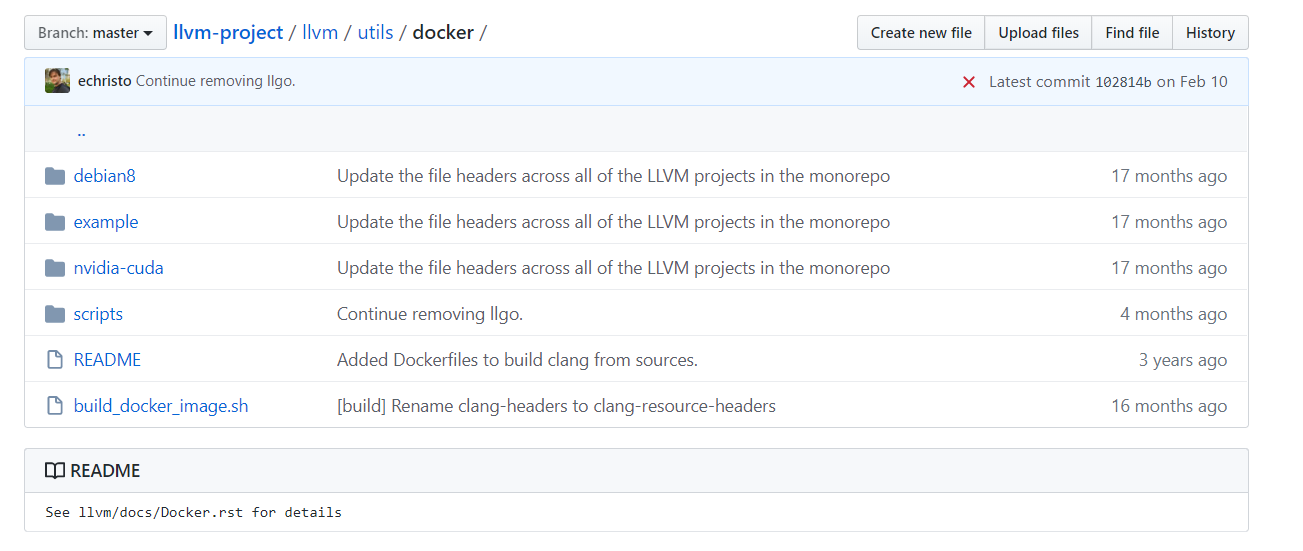The width and height of the screenshot is (1303, 551).
Task: Click the debian8 folder icon
Action: (55, 176)
